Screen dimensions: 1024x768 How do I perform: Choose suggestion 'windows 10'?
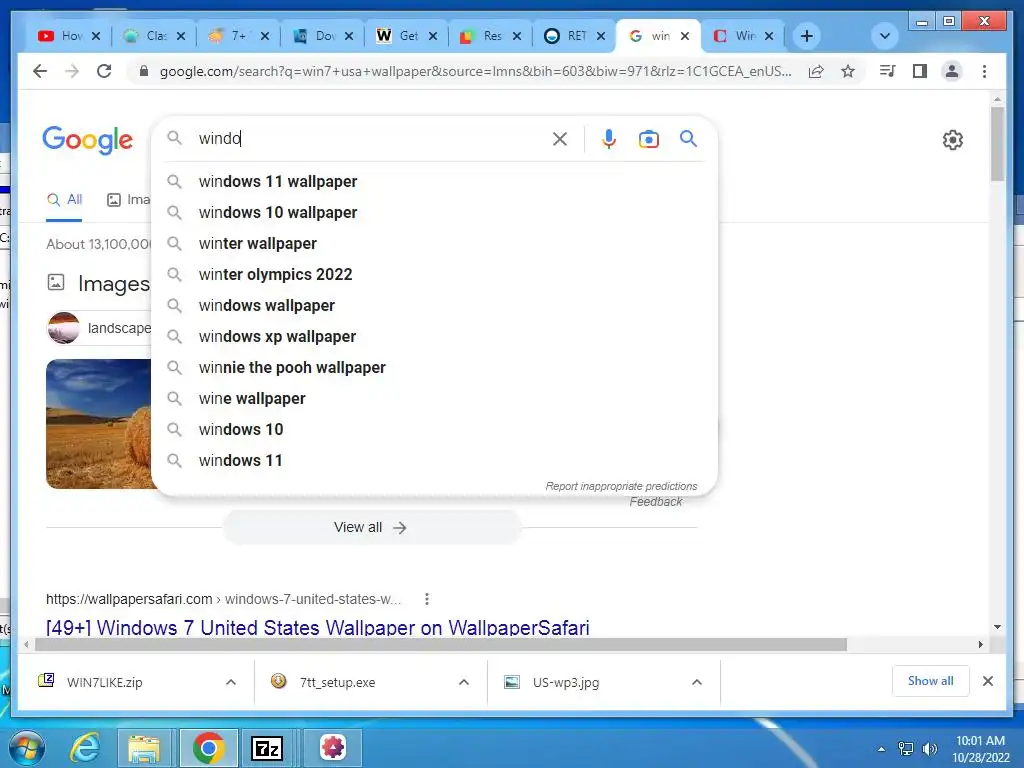(434, 430)
